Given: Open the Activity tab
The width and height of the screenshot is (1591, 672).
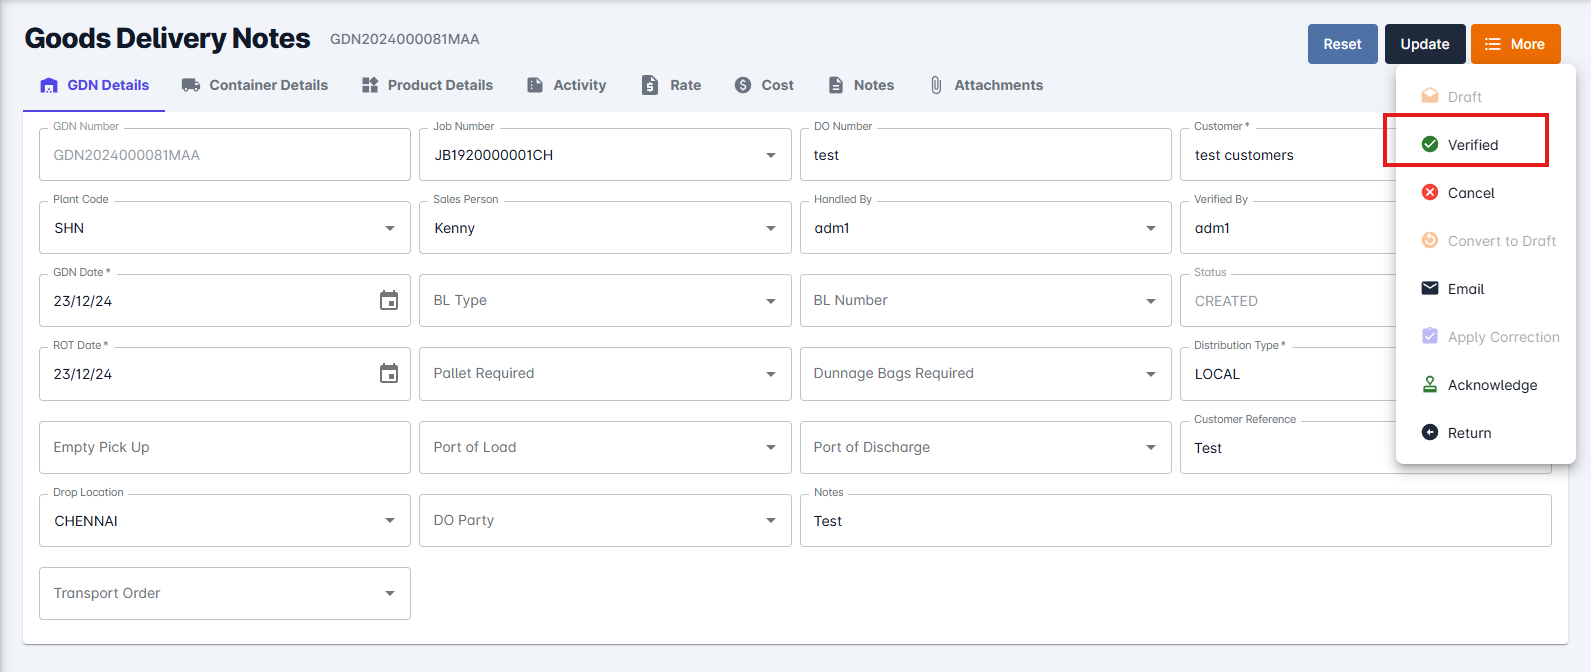Looking at the screenshot, I should tap(567, 85).
